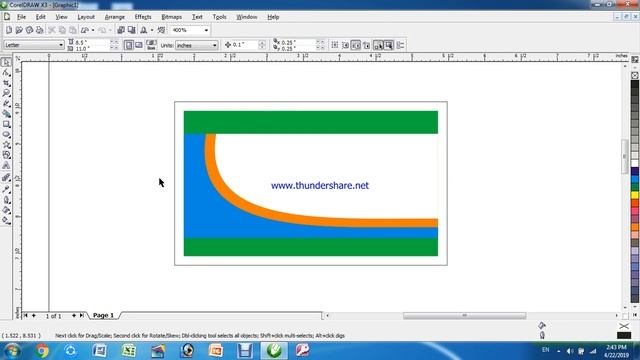Viewport: 640px width, 360px height.
Task: Toggle Treat as Filled
Action: (389, 45)
